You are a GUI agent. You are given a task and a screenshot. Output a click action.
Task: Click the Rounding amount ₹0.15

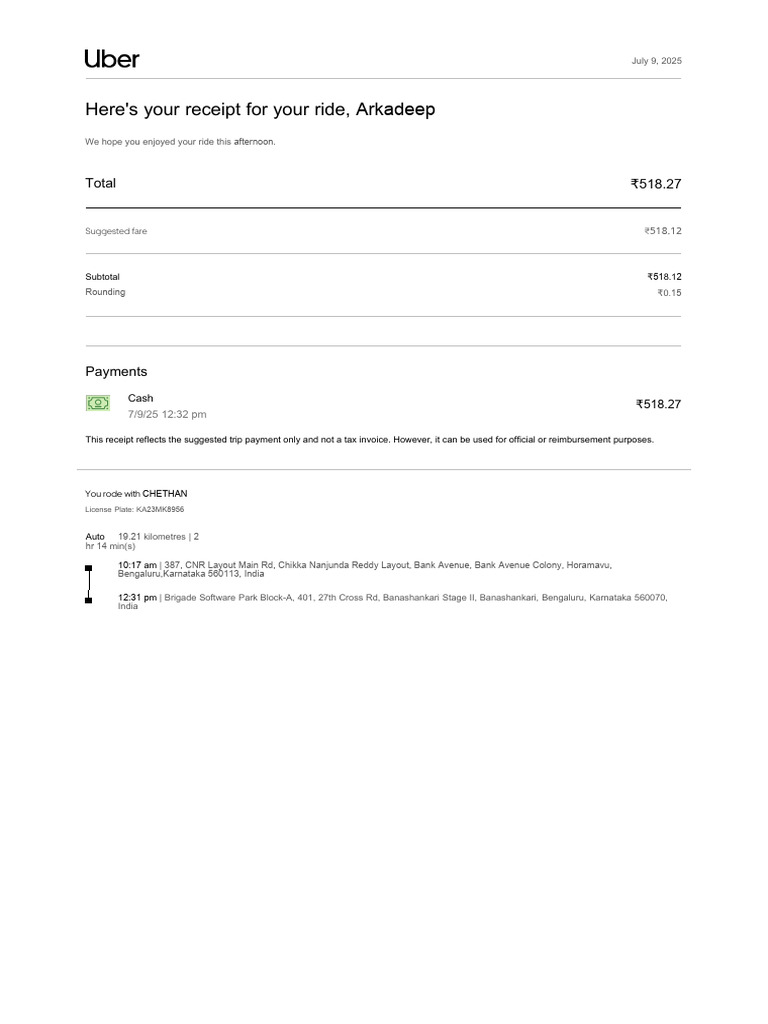click(x=669, y=293)
